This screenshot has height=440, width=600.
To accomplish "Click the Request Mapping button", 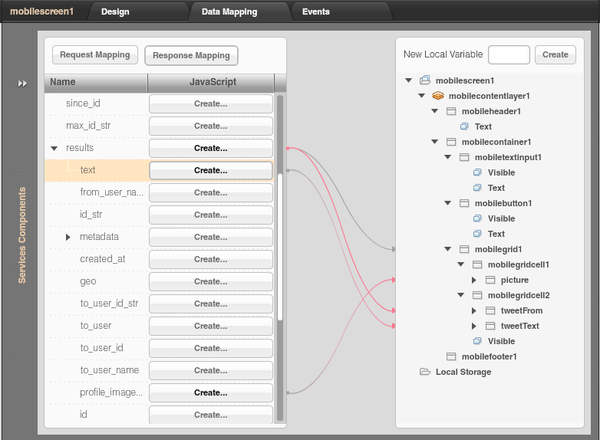I will (94, 55).
